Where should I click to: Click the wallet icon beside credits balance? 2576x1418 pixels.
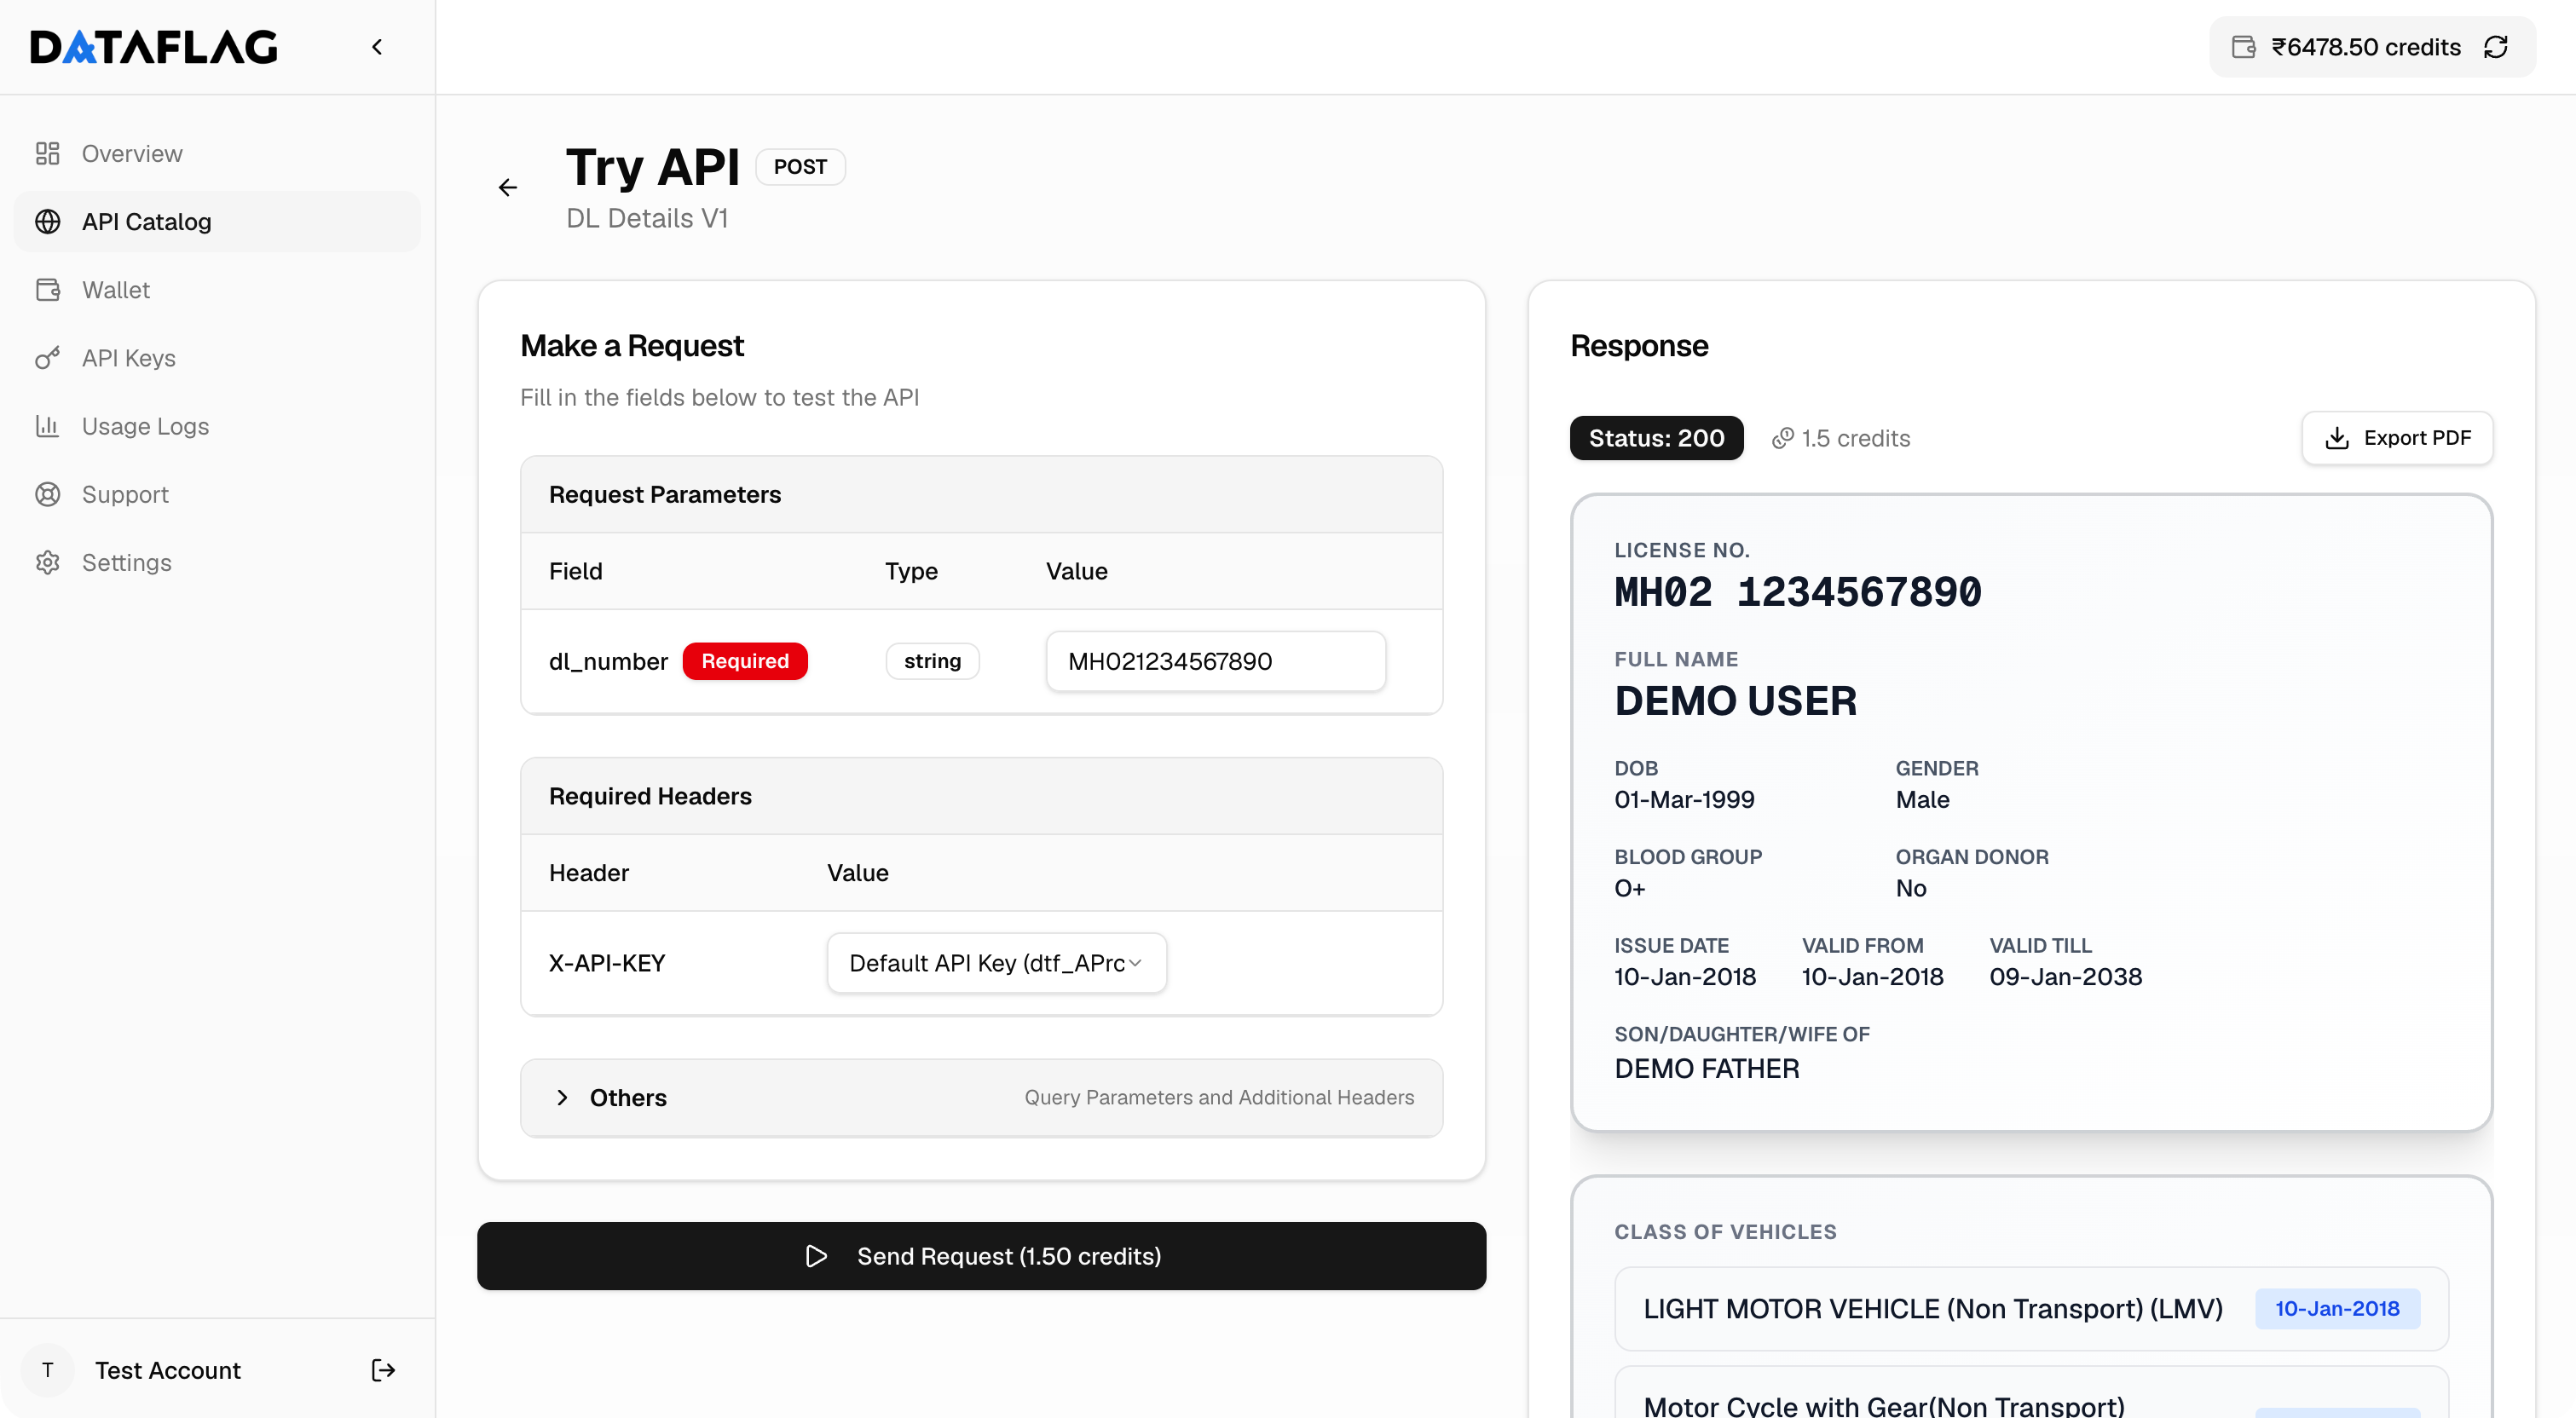coord(2244,47)
